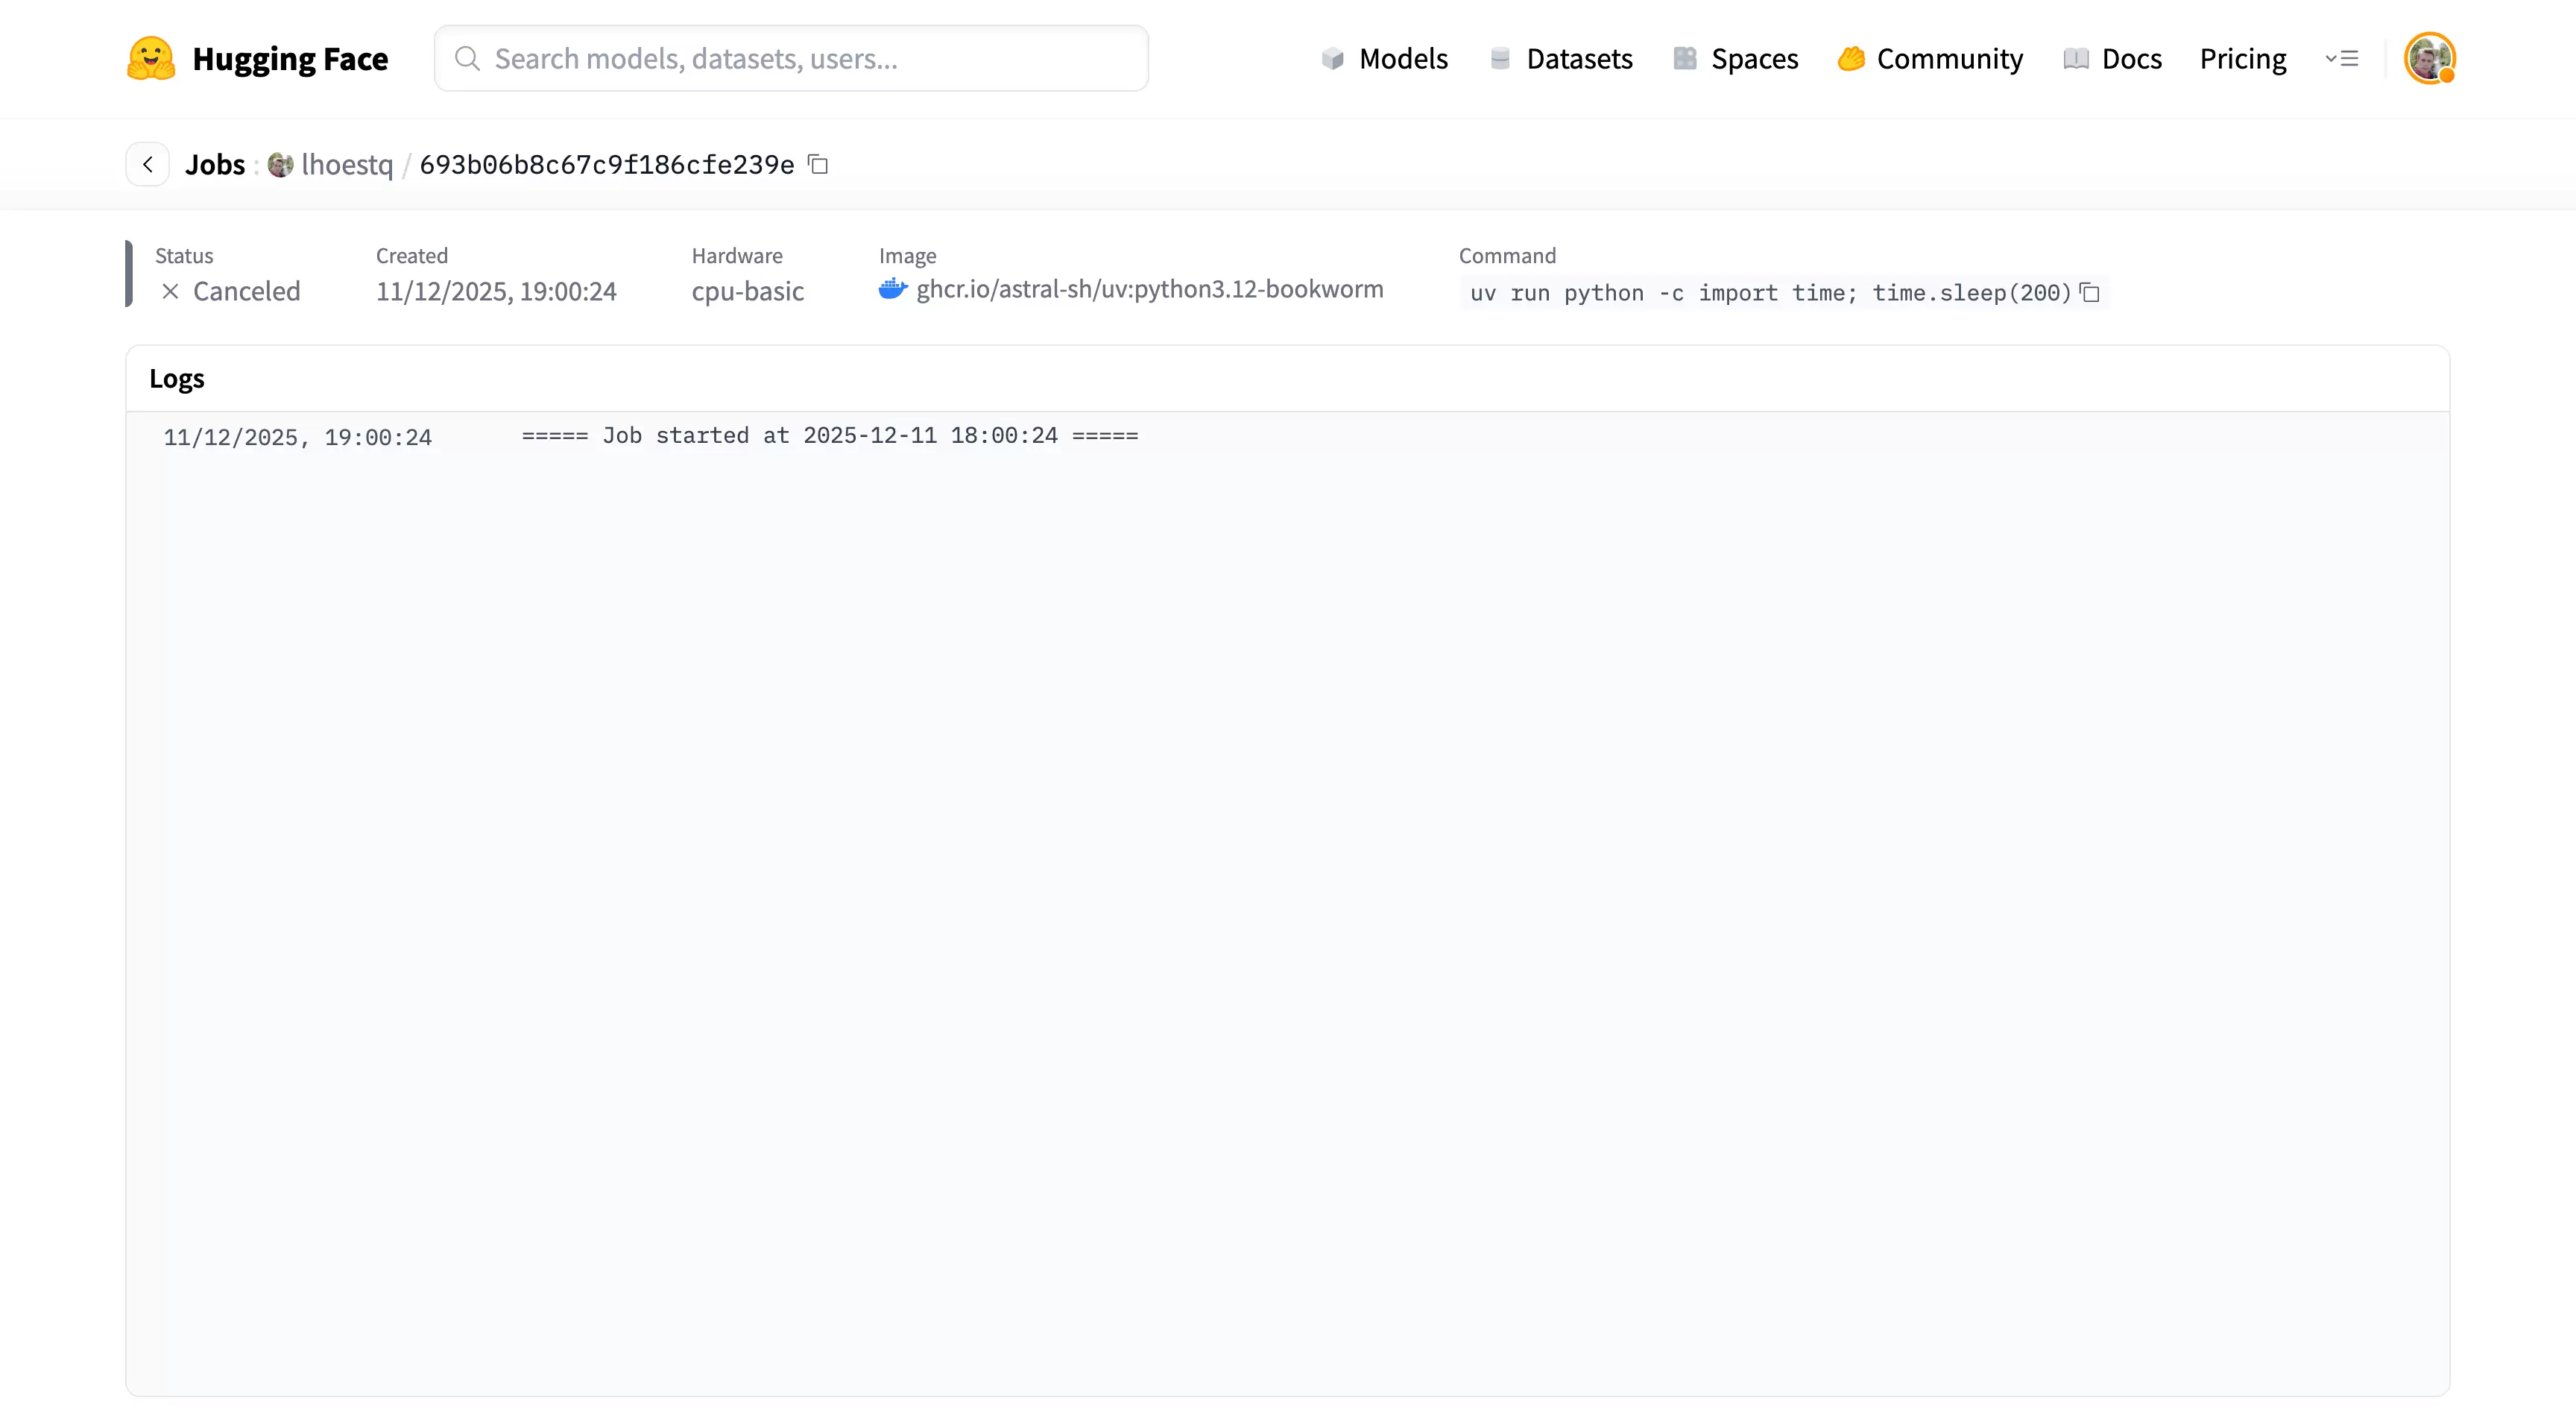
Task: Expand the more navigation dropdown menu
Action: tap(2342, 59)
